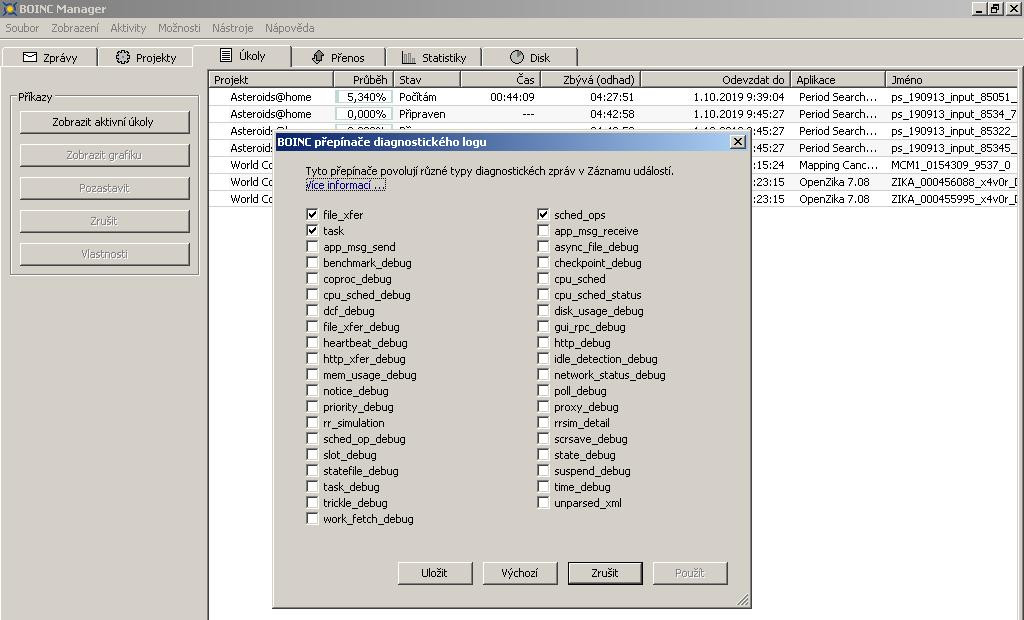The height and width of the screenshot is (620, 1024).
Task: Enable benchmark_debug logging
Action: coord(312,263)
